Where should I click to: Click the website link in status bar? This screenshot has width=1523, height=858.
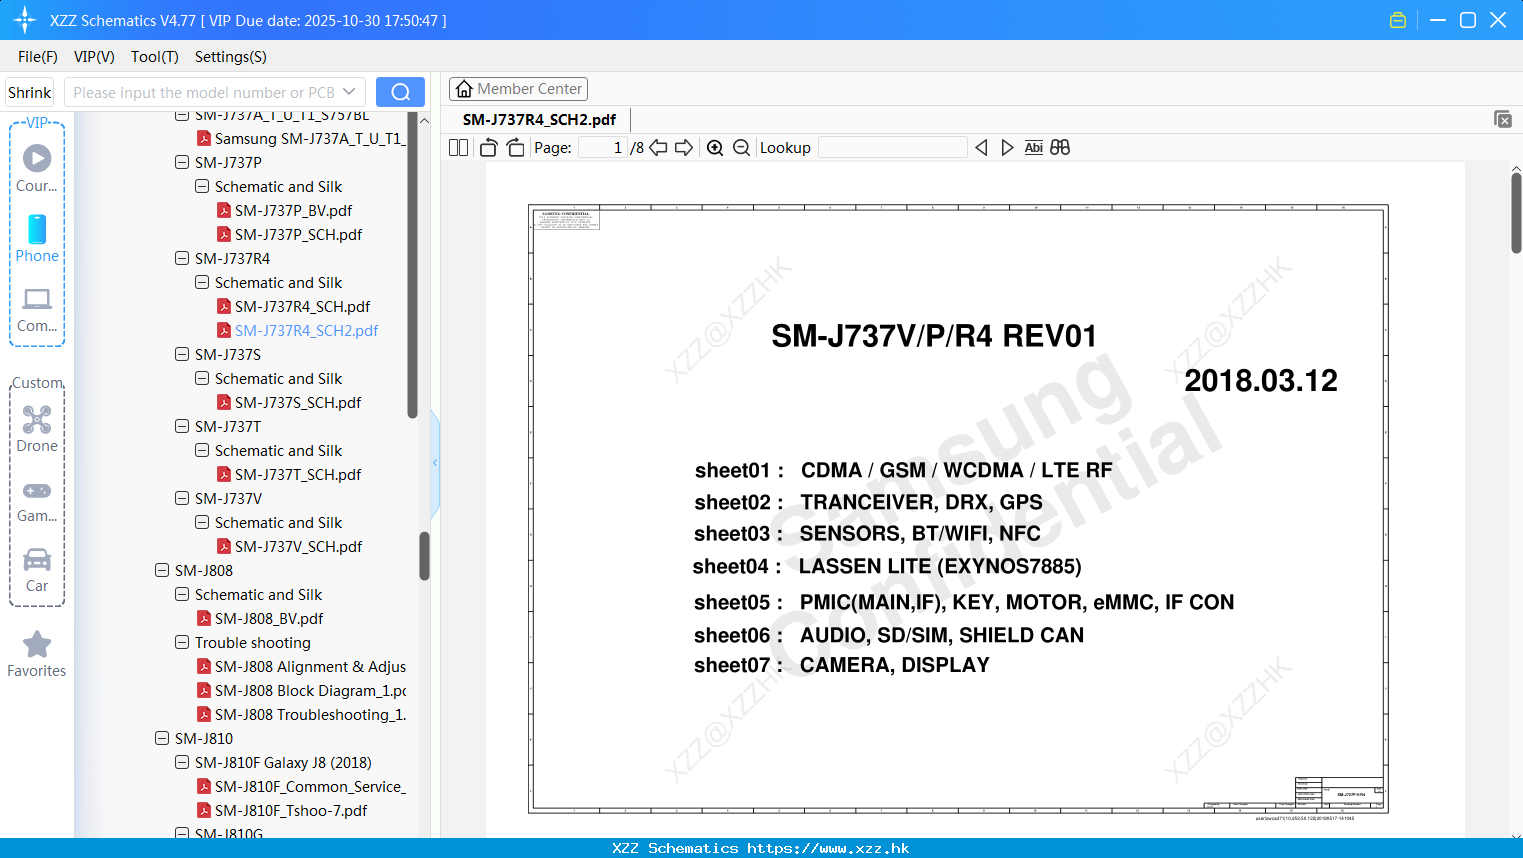pos(828,848)
